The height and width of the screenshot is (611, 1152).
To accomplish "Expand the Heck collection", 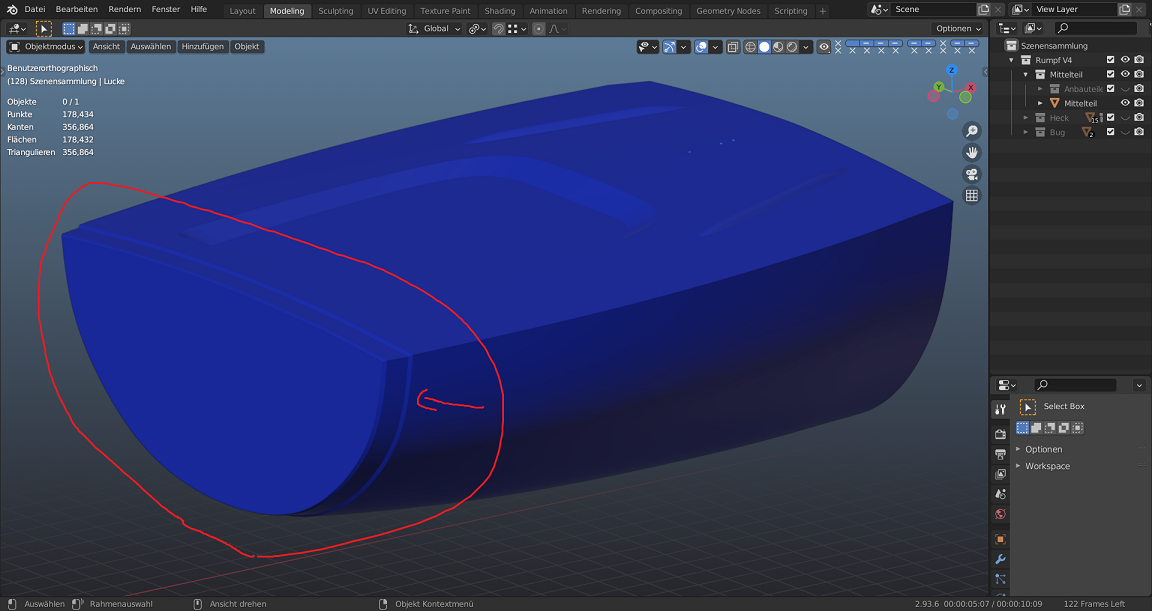I will [1026, 118].
